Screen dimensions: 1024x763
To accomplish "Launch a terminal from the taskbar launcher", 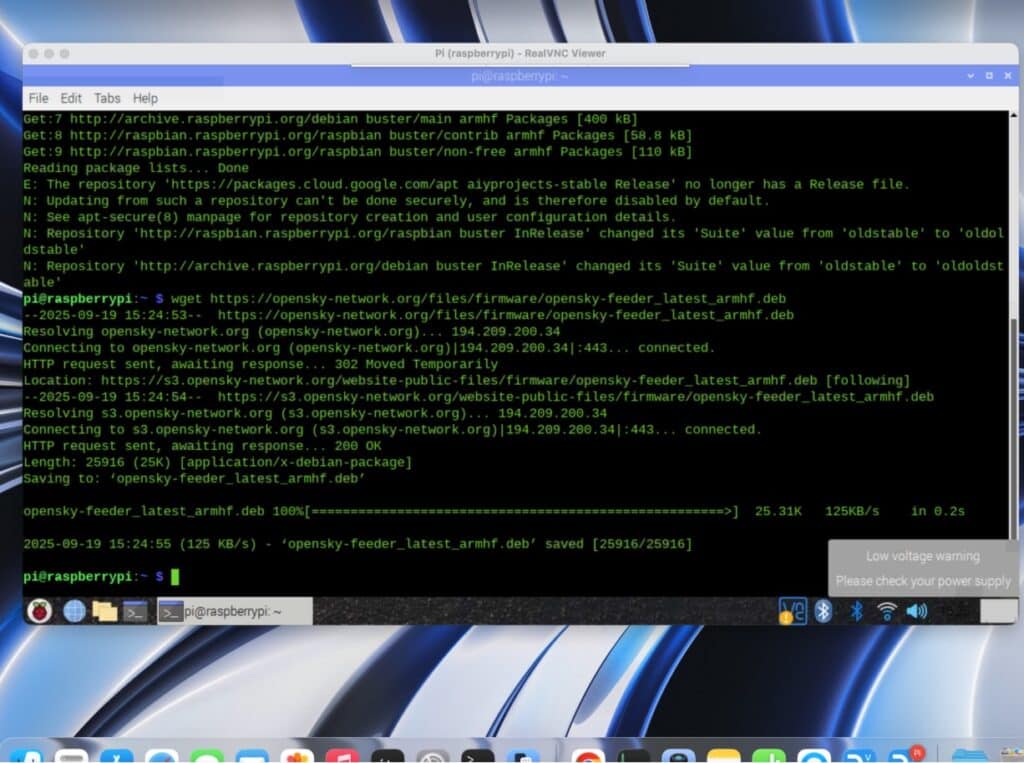I will tap(136, 610).
